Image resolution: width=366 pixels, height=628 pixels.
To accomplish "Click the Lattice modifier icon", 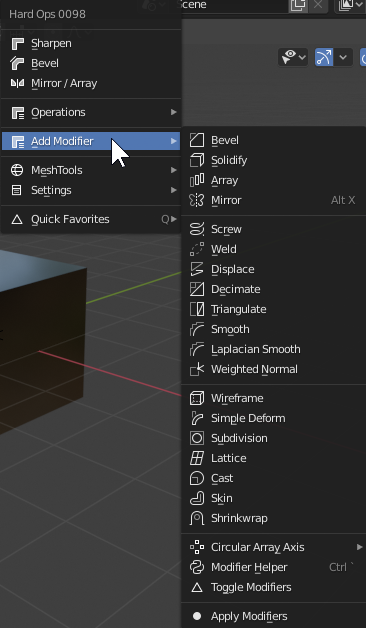I will (197, 458).
